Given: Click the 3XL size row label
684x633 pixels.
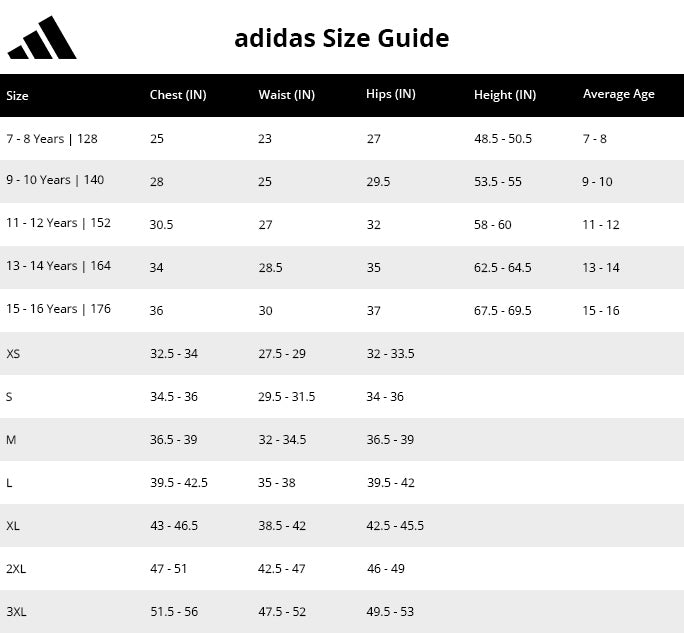Looking at the screenshot, I should point(16,612).
